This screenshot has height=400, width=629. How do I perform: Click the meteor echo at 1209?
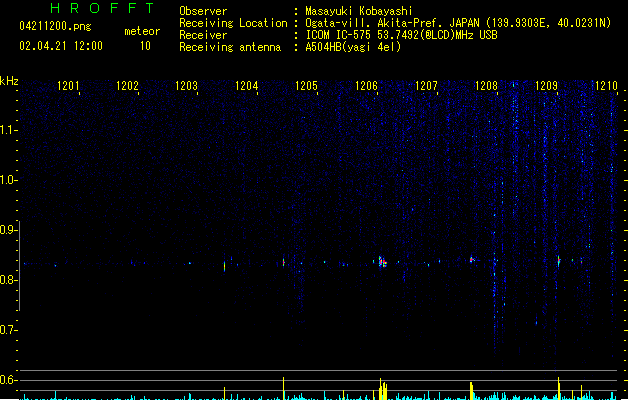click(558, 260)
